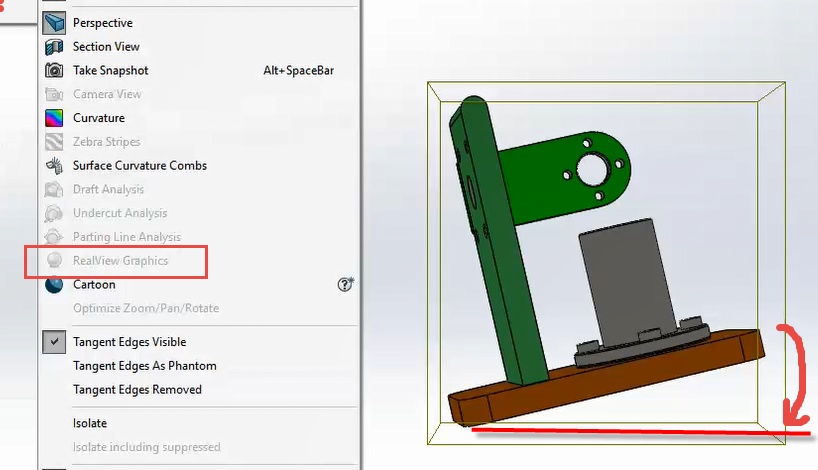This screenshot has width=818, height=470.
Task: Click the Alt+SpaceBar shortcut label
Action: click(x=298, y=70)
